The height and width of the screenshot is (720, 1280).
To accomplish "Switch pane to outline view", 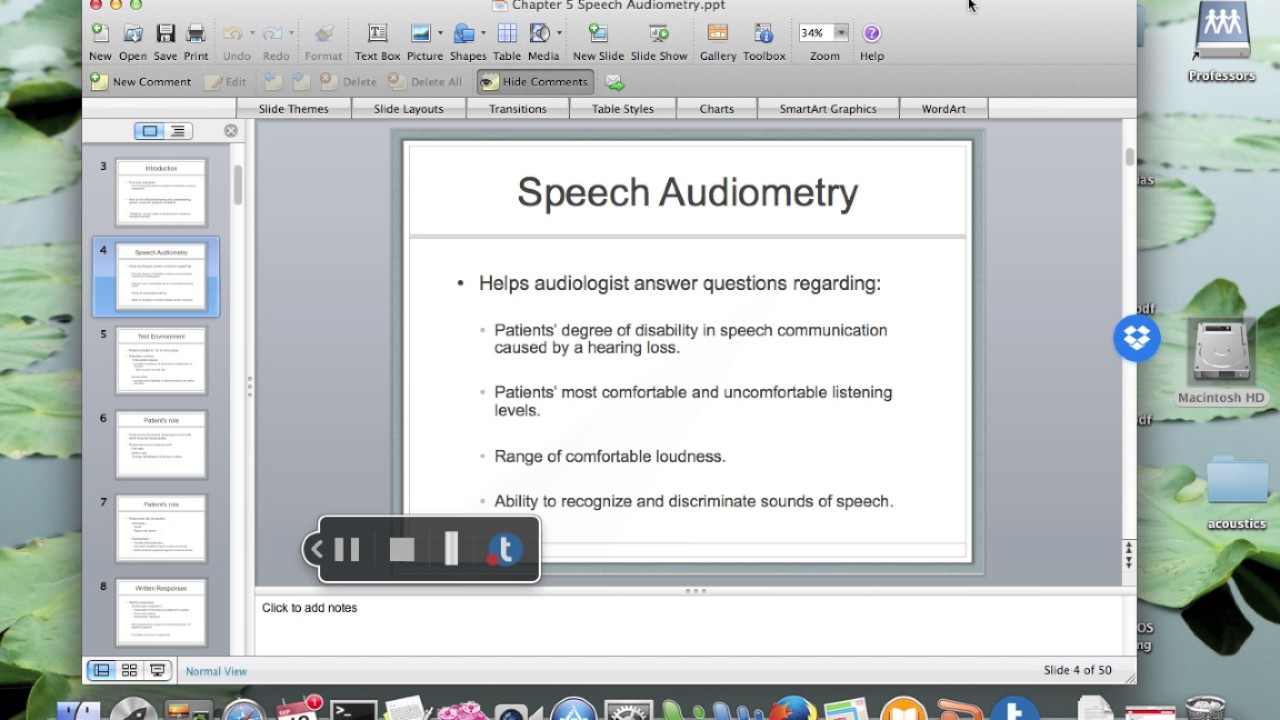I will 178,131.
